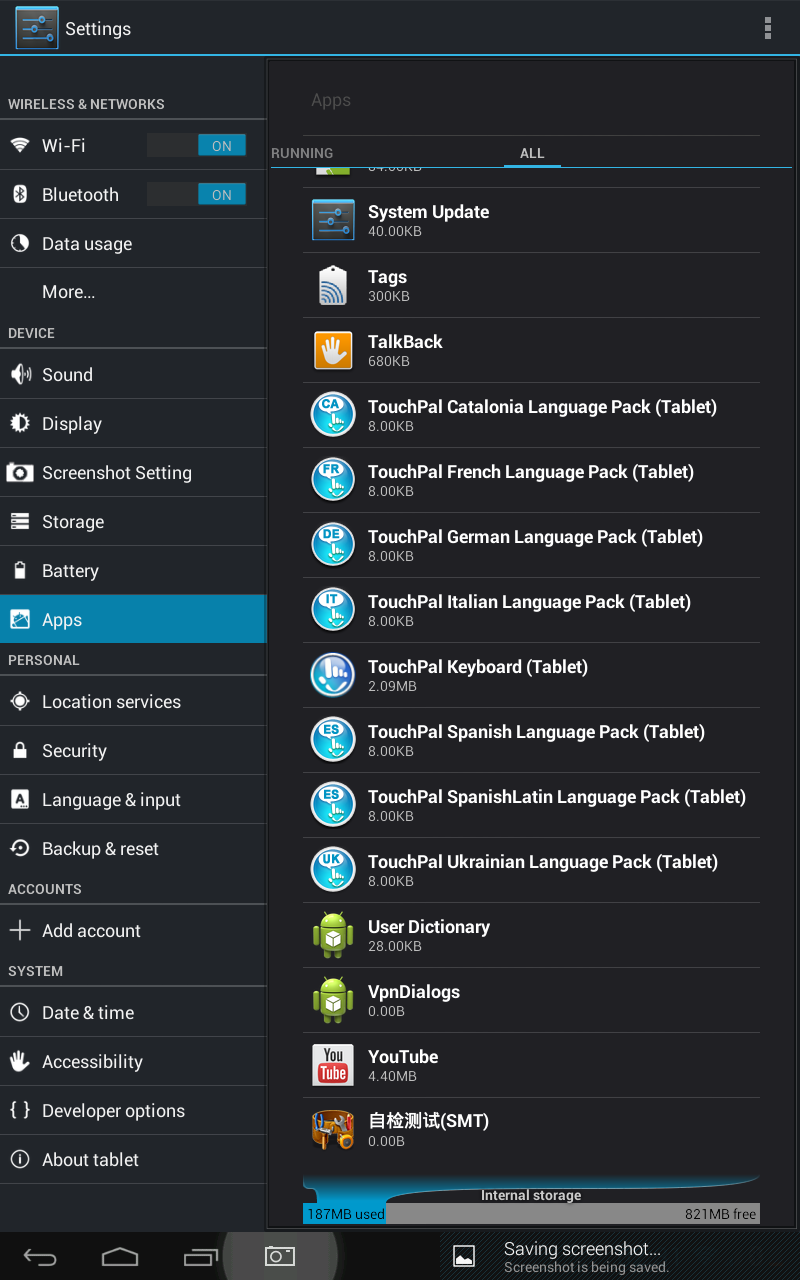Tap the Display brightness icon
The width and height of the screenshot is (800, 1280).
pos(20,423)
